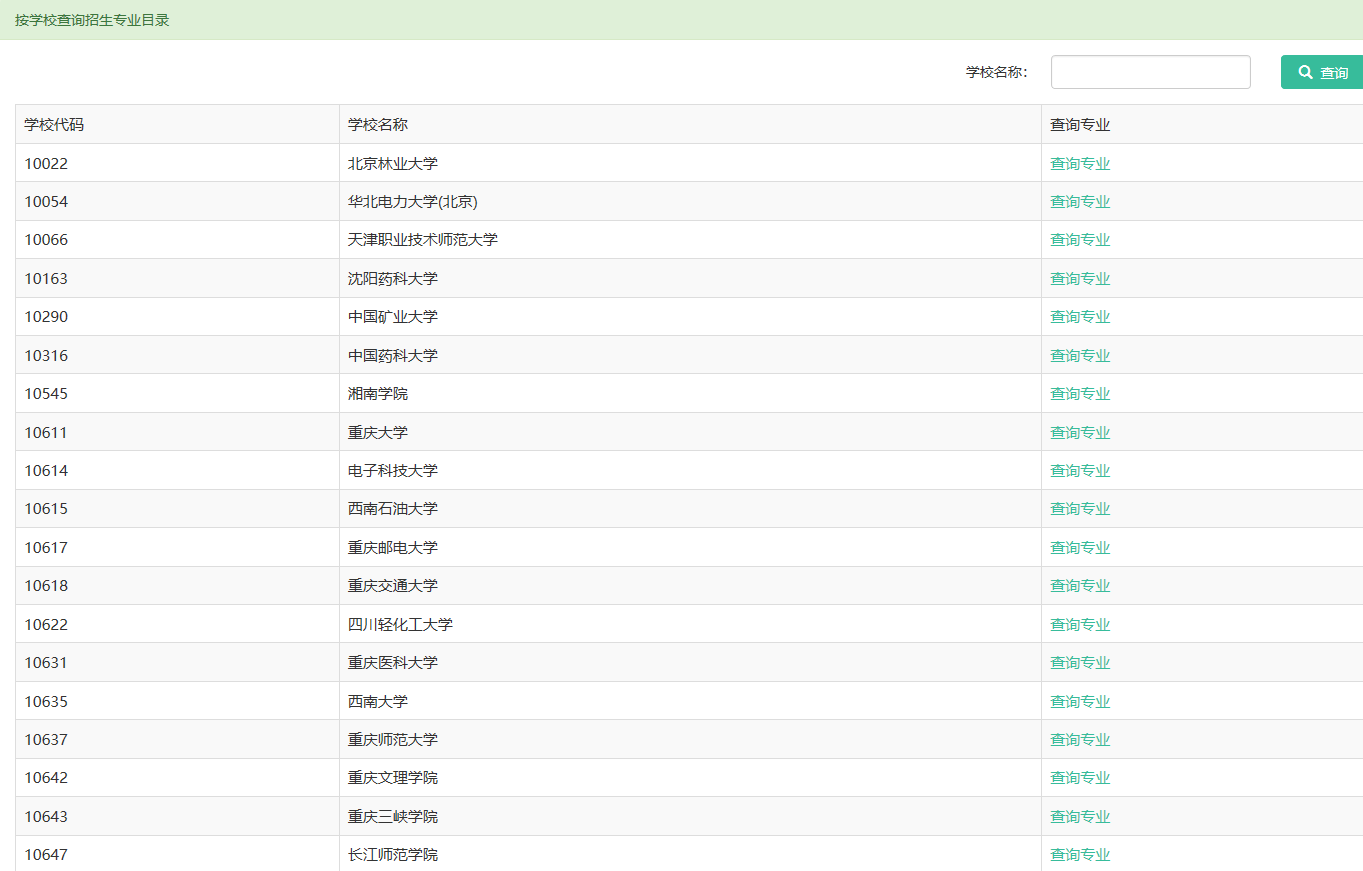
Task: Click the 学校代码 column header
Action: pyautogui.click(x=54, y=125)
